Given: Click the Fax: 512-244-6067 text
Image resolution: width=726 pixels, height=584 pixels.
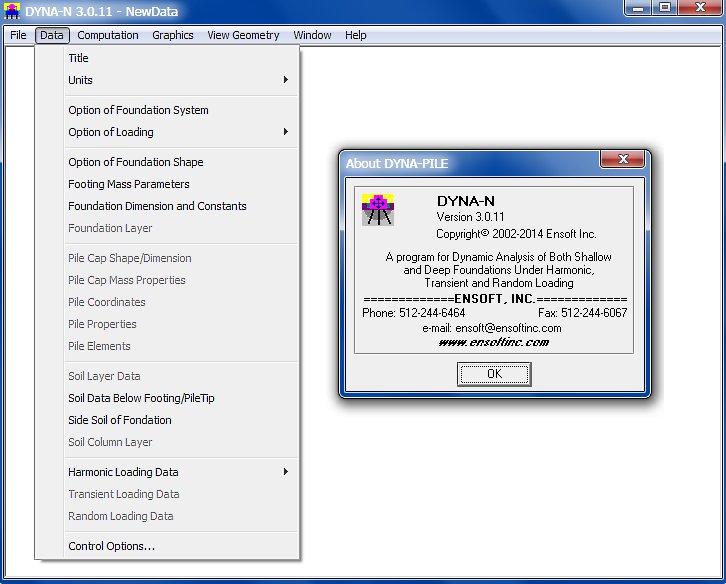Looking at the screenshot, I should coord(582,313).
